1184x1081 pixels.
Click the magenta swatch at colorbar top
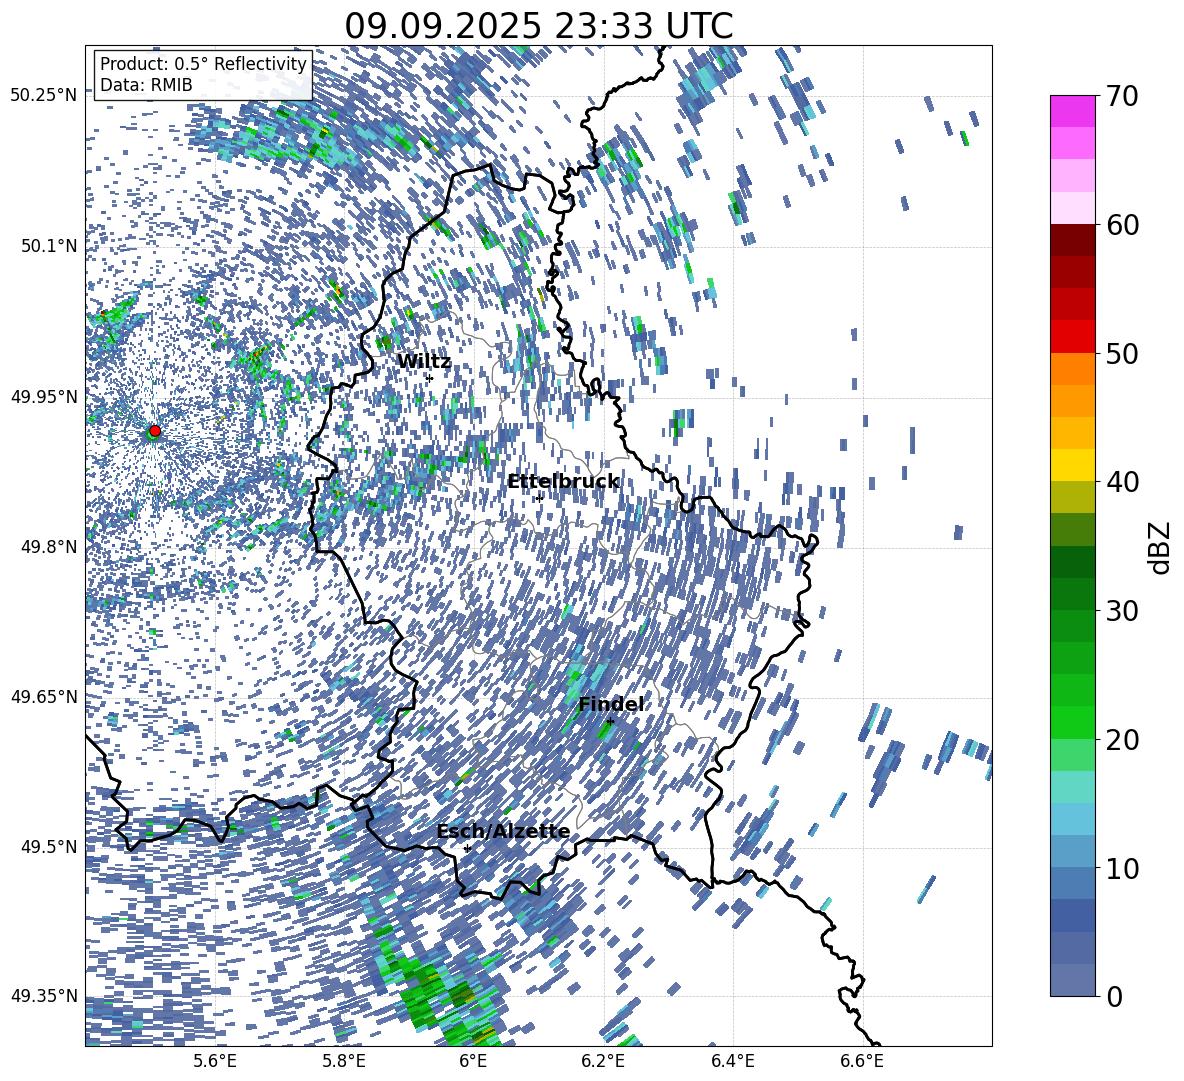[x=1073, y=112]
